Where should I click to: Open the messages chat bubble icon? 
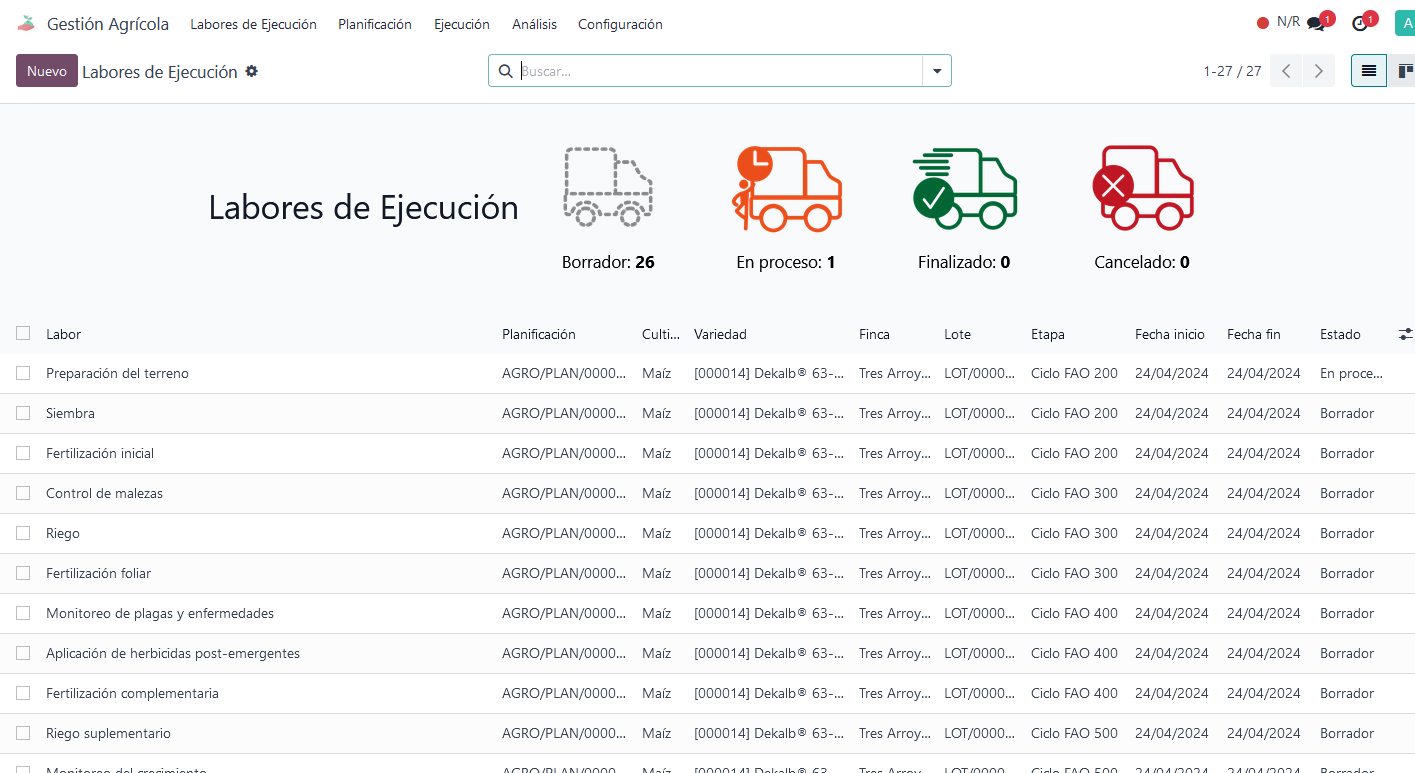1316,24
